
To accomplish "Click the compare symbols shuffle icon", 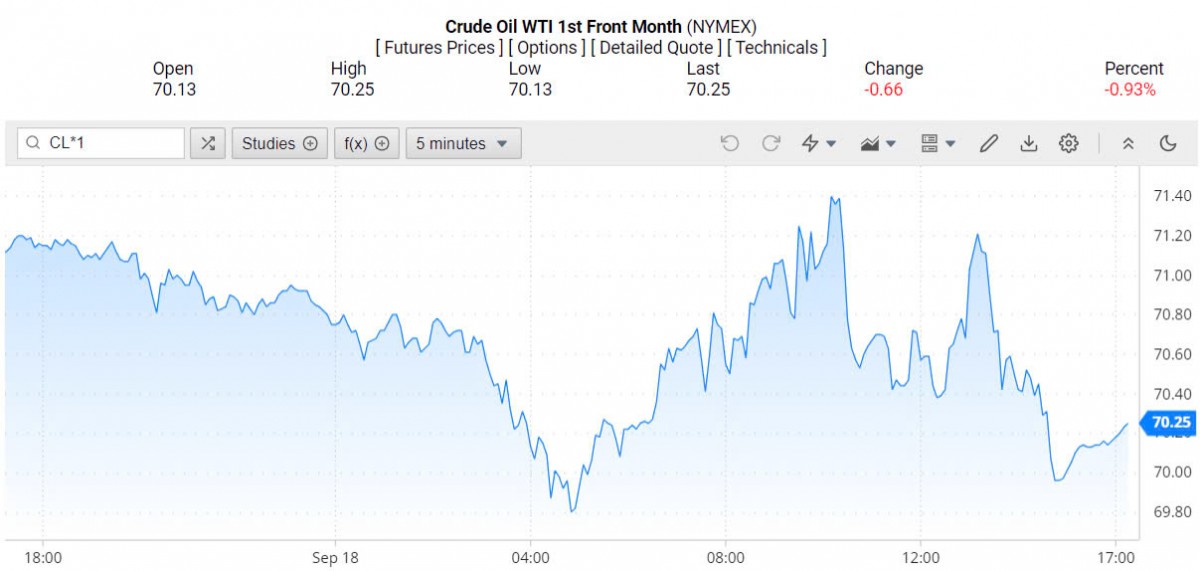I will (207, 143).
